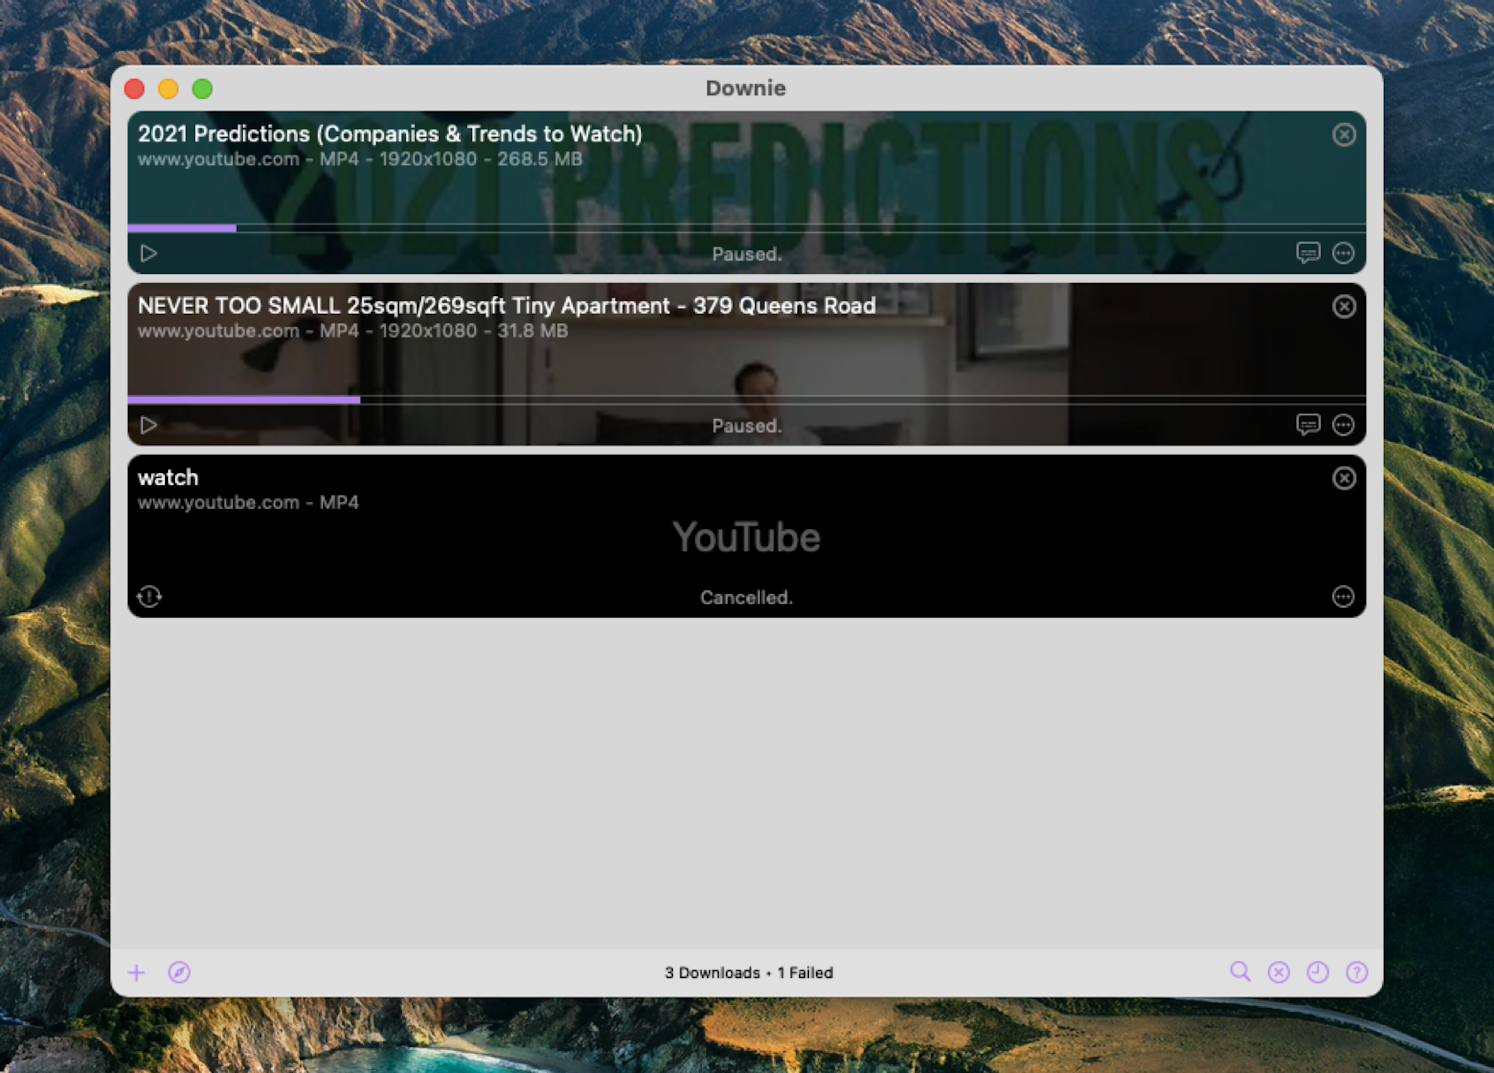Add a new download with plus icon
The height and width of the screenshot is (1073, 1494).
(136, 972)
